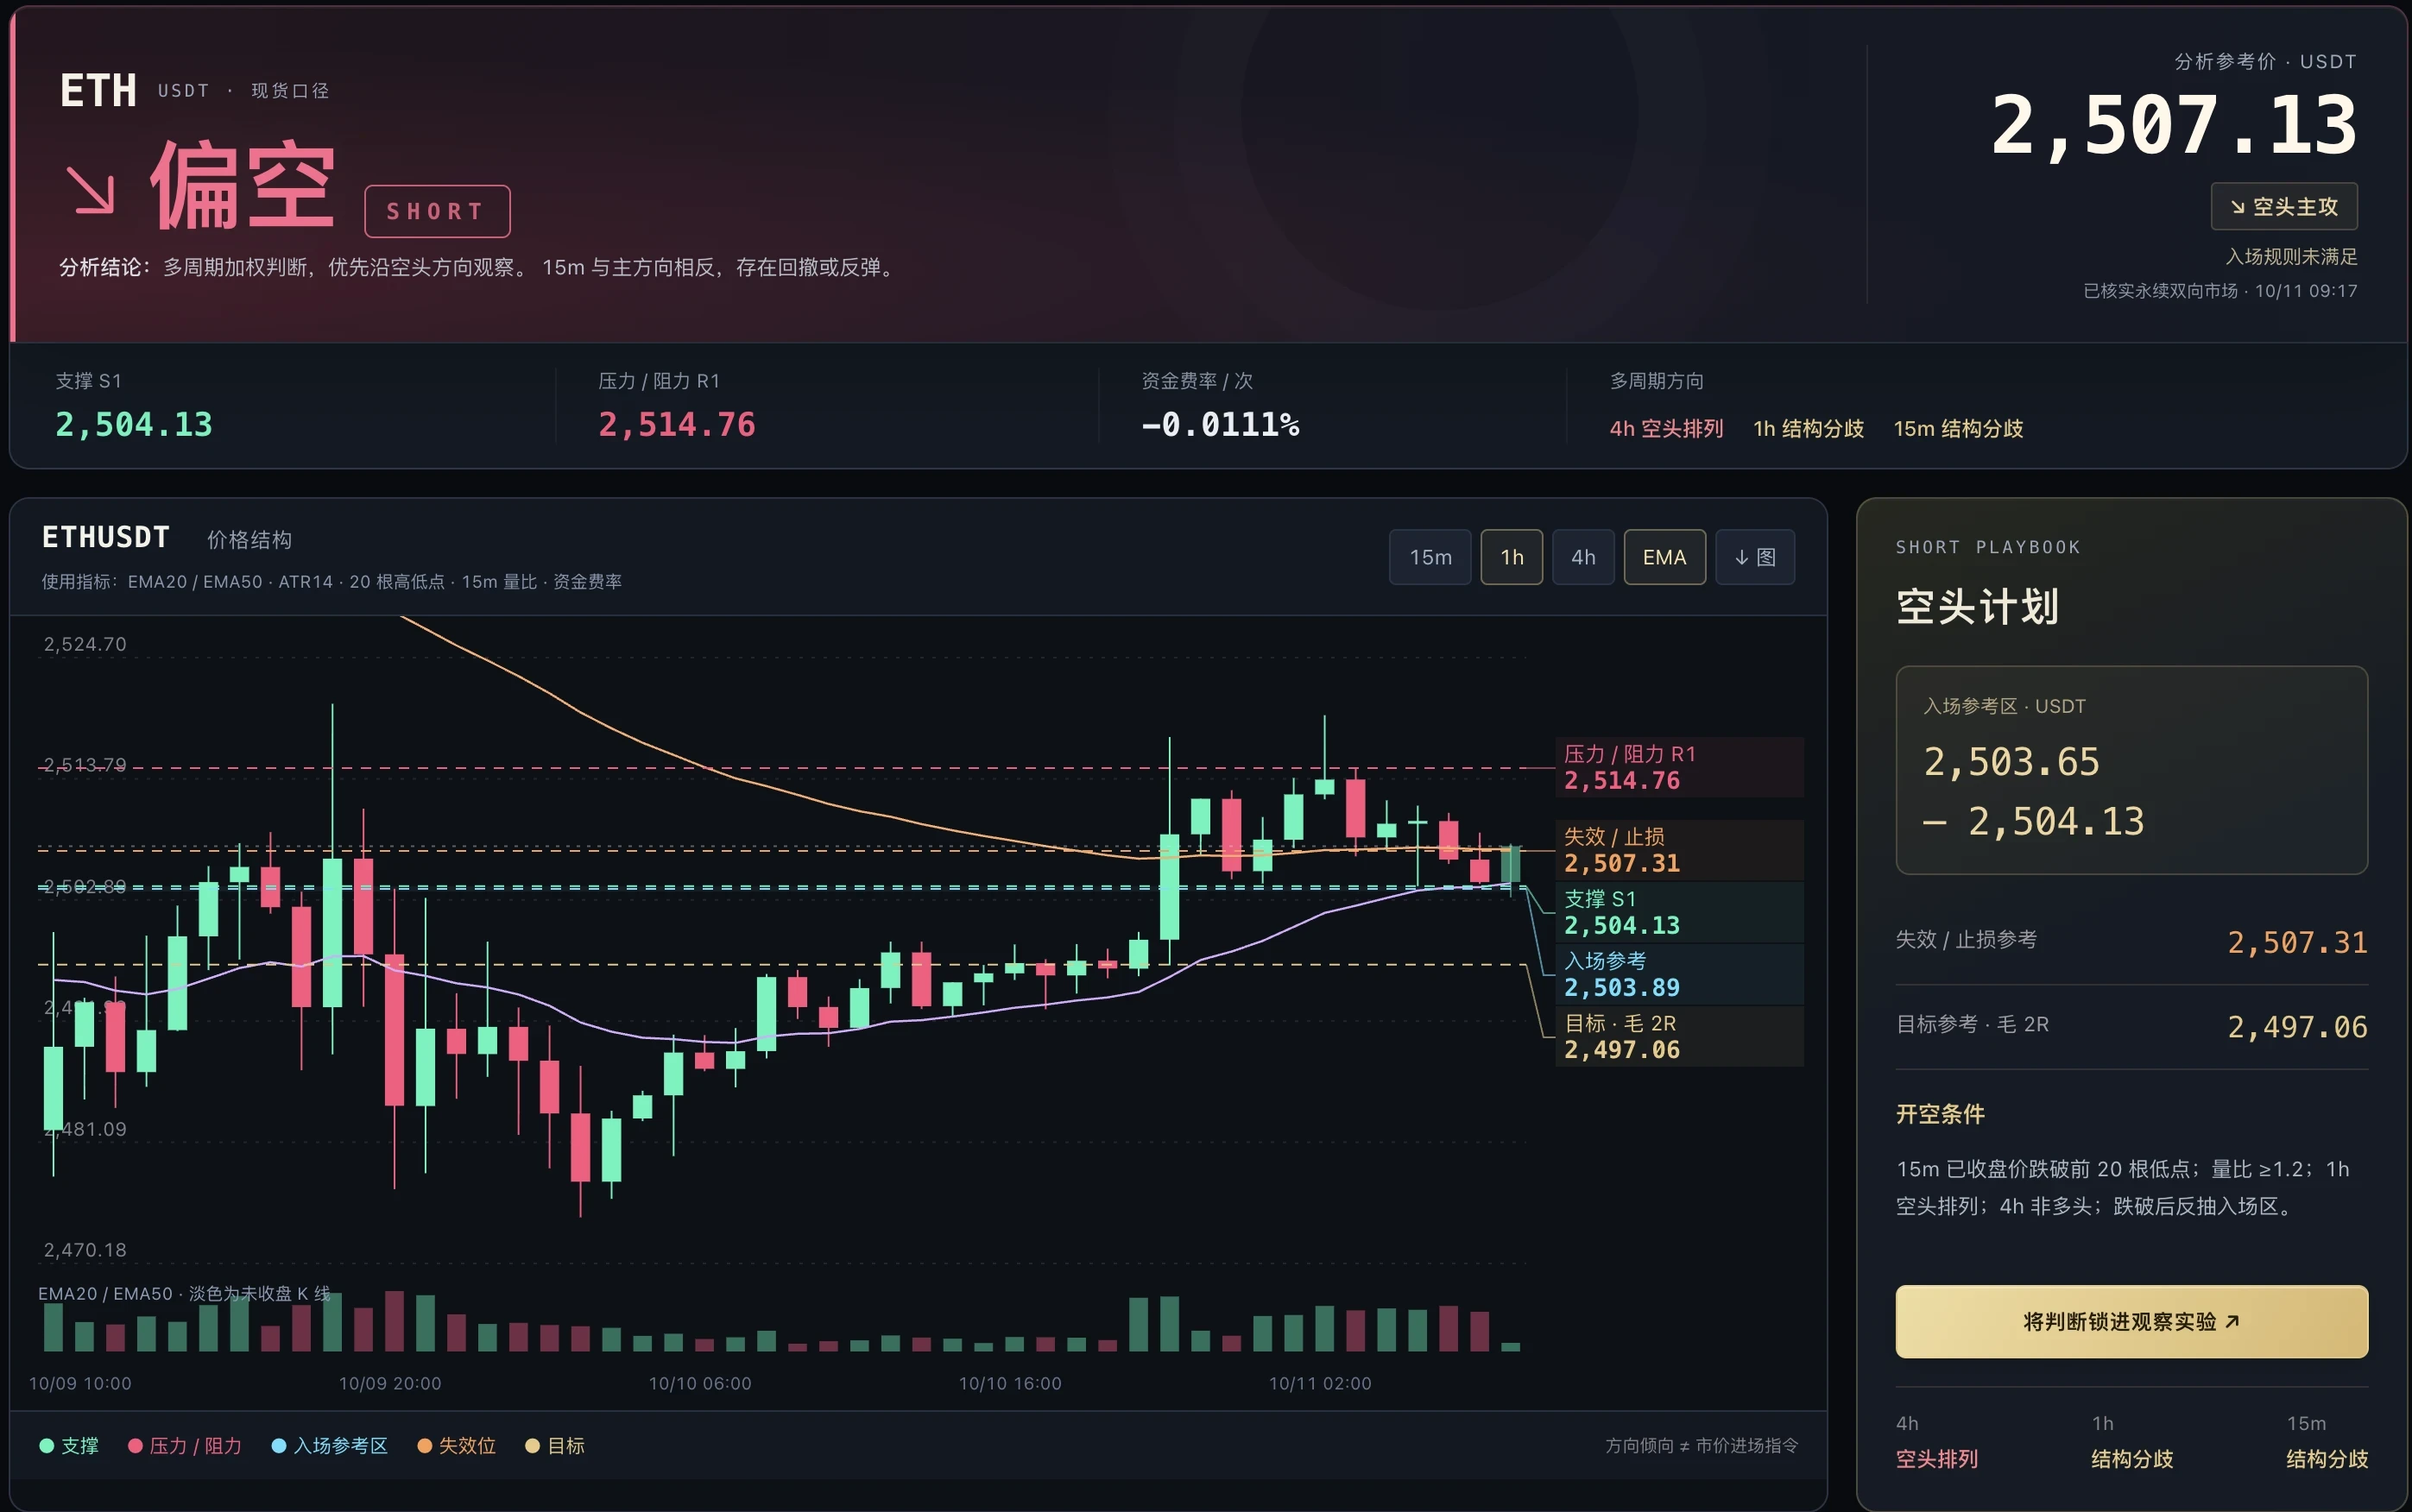Toggle the blue 入场参考区 legend item
This screenshot has width=2412, height=1512.
pos(330,1445)
